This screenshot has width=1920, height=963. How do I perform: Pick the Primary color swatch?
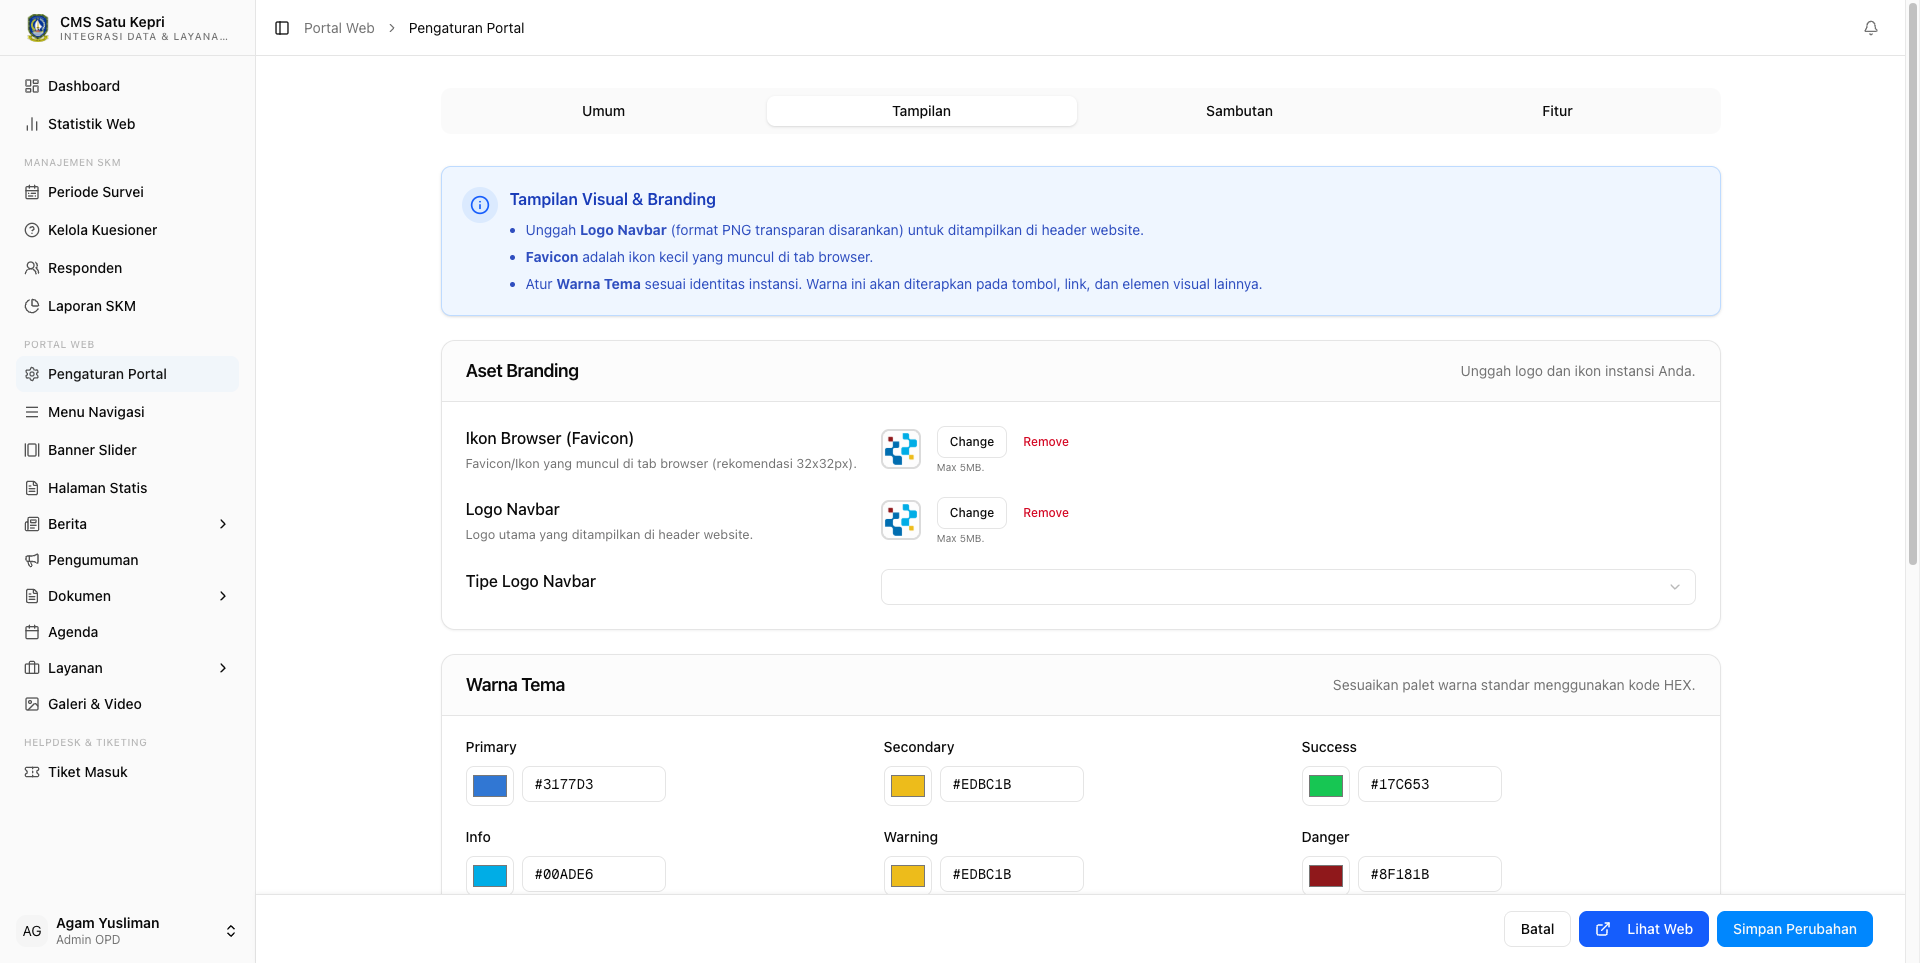pos(490,785)
